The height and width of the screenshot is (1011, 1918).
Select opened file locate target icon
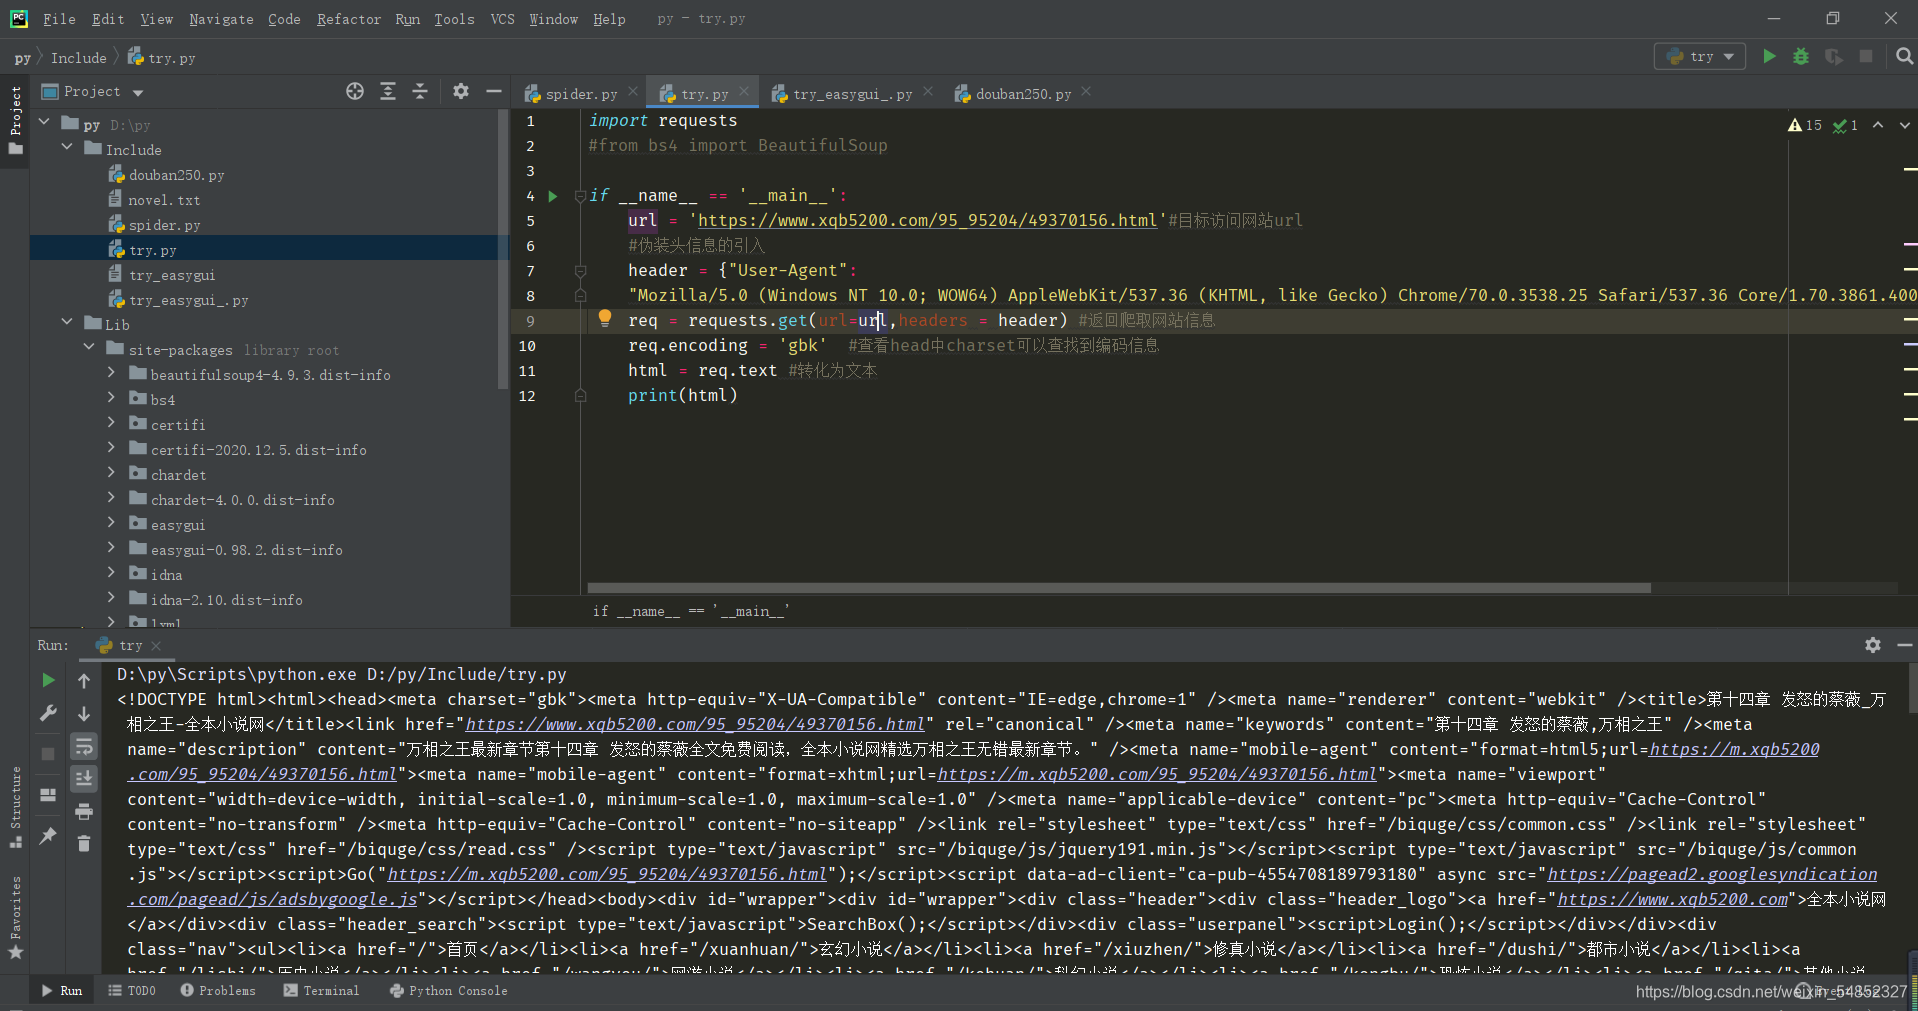point(355,91)
